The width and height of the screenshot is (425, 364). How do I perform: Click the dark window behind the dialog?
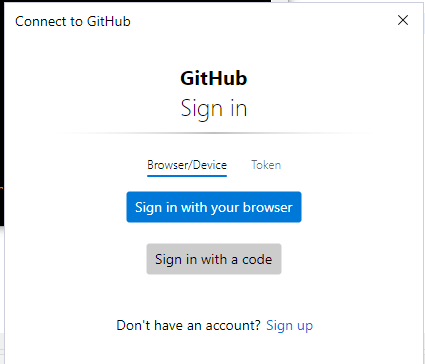[2, 113]
